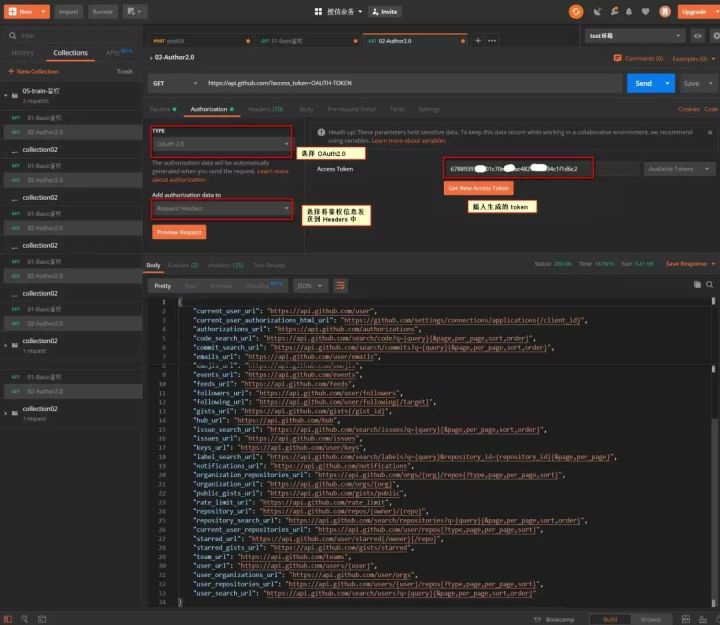The height and width of the screenshot is (625, 720).
Task: Click the blue Send button
Action: (x=643, y=83)
